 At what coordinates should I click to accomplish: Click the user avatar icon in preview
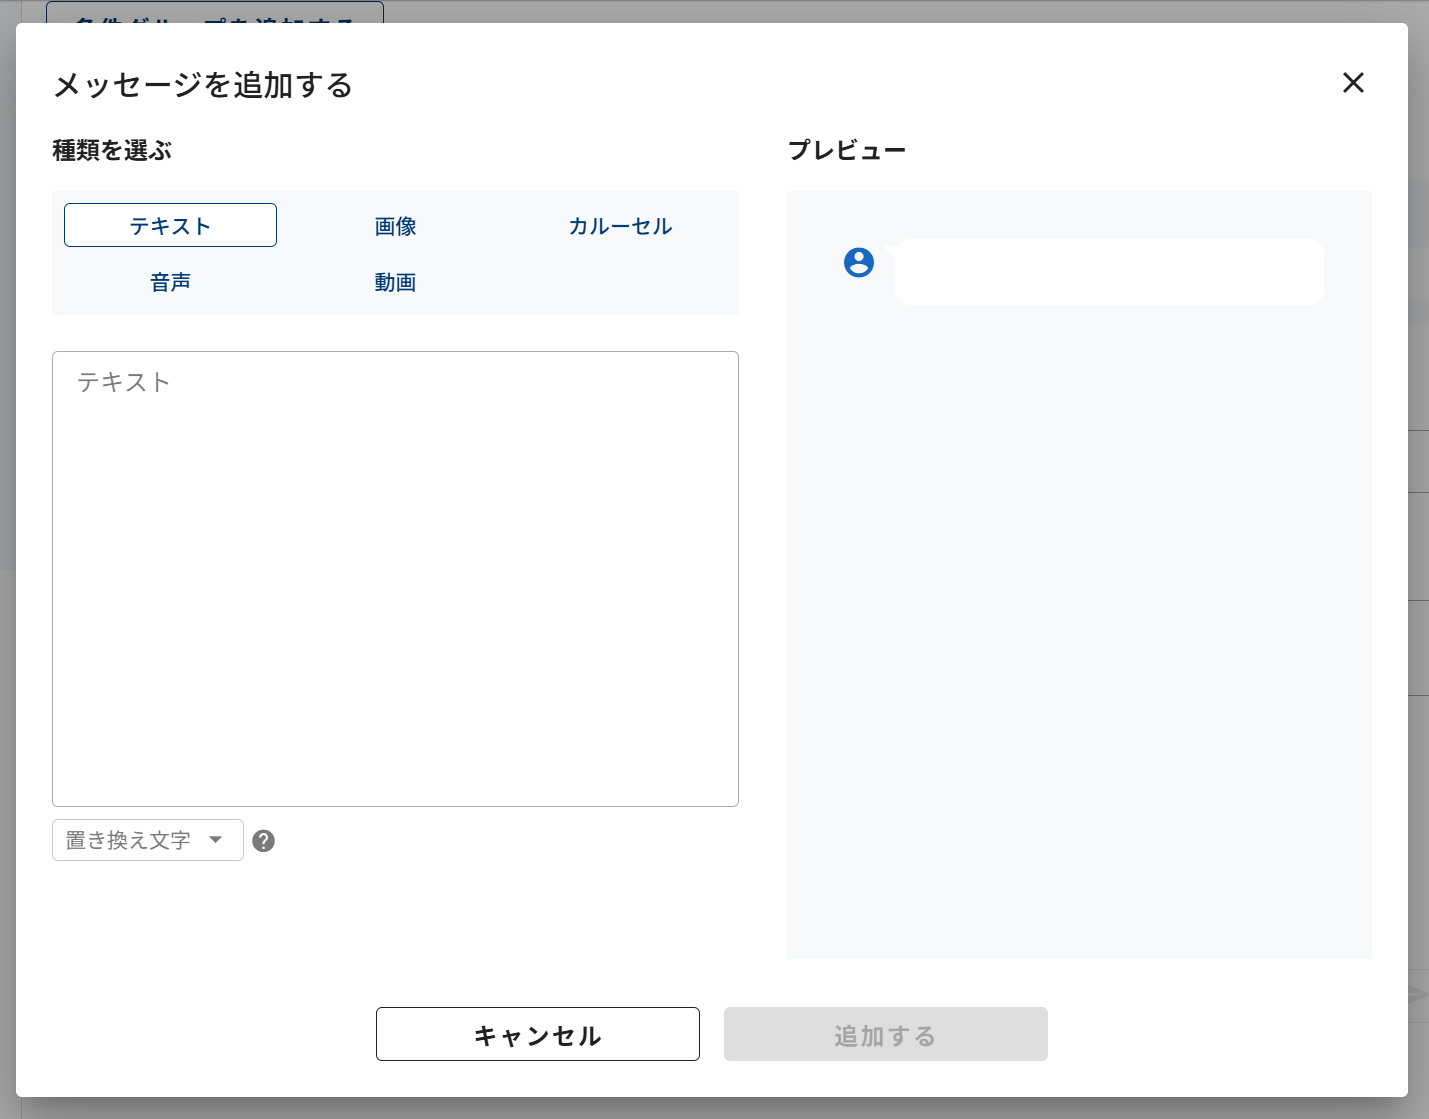[859, 263]
